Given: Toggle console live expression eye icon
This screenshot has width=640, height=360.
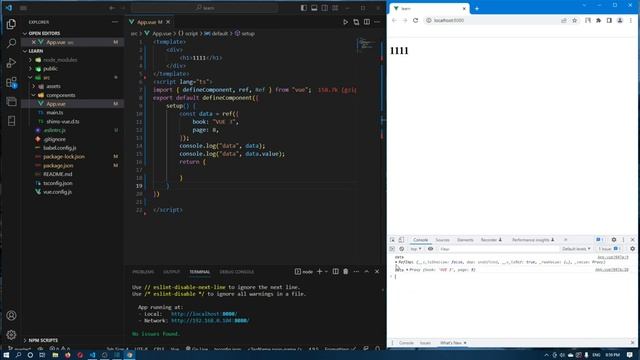Looking at the screenshot, I should 430,249.
